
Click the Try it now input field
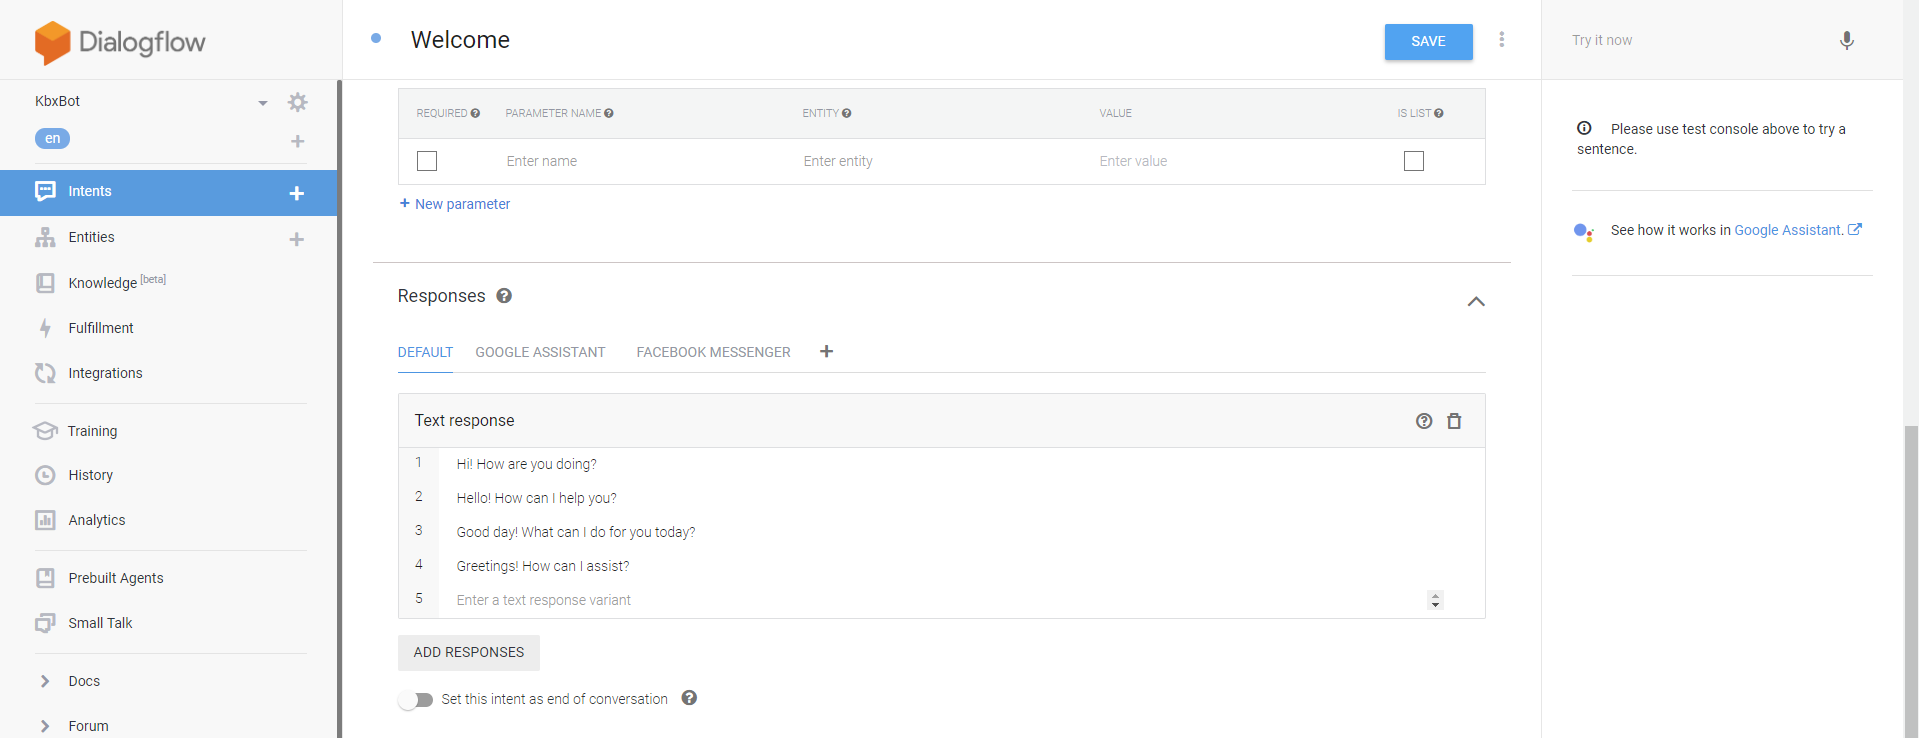tap(1697, 40)
